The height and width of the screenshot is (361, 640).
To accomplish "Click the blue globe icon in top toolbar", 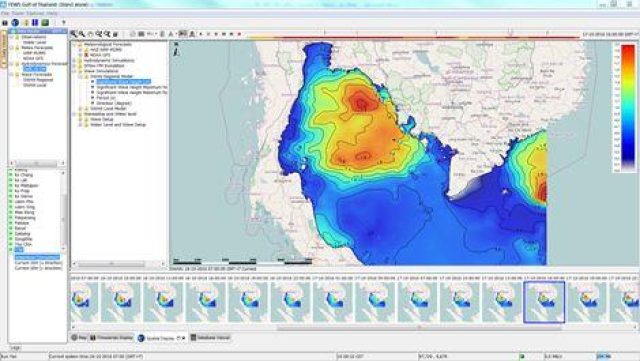I will click(x=15, y=22).
